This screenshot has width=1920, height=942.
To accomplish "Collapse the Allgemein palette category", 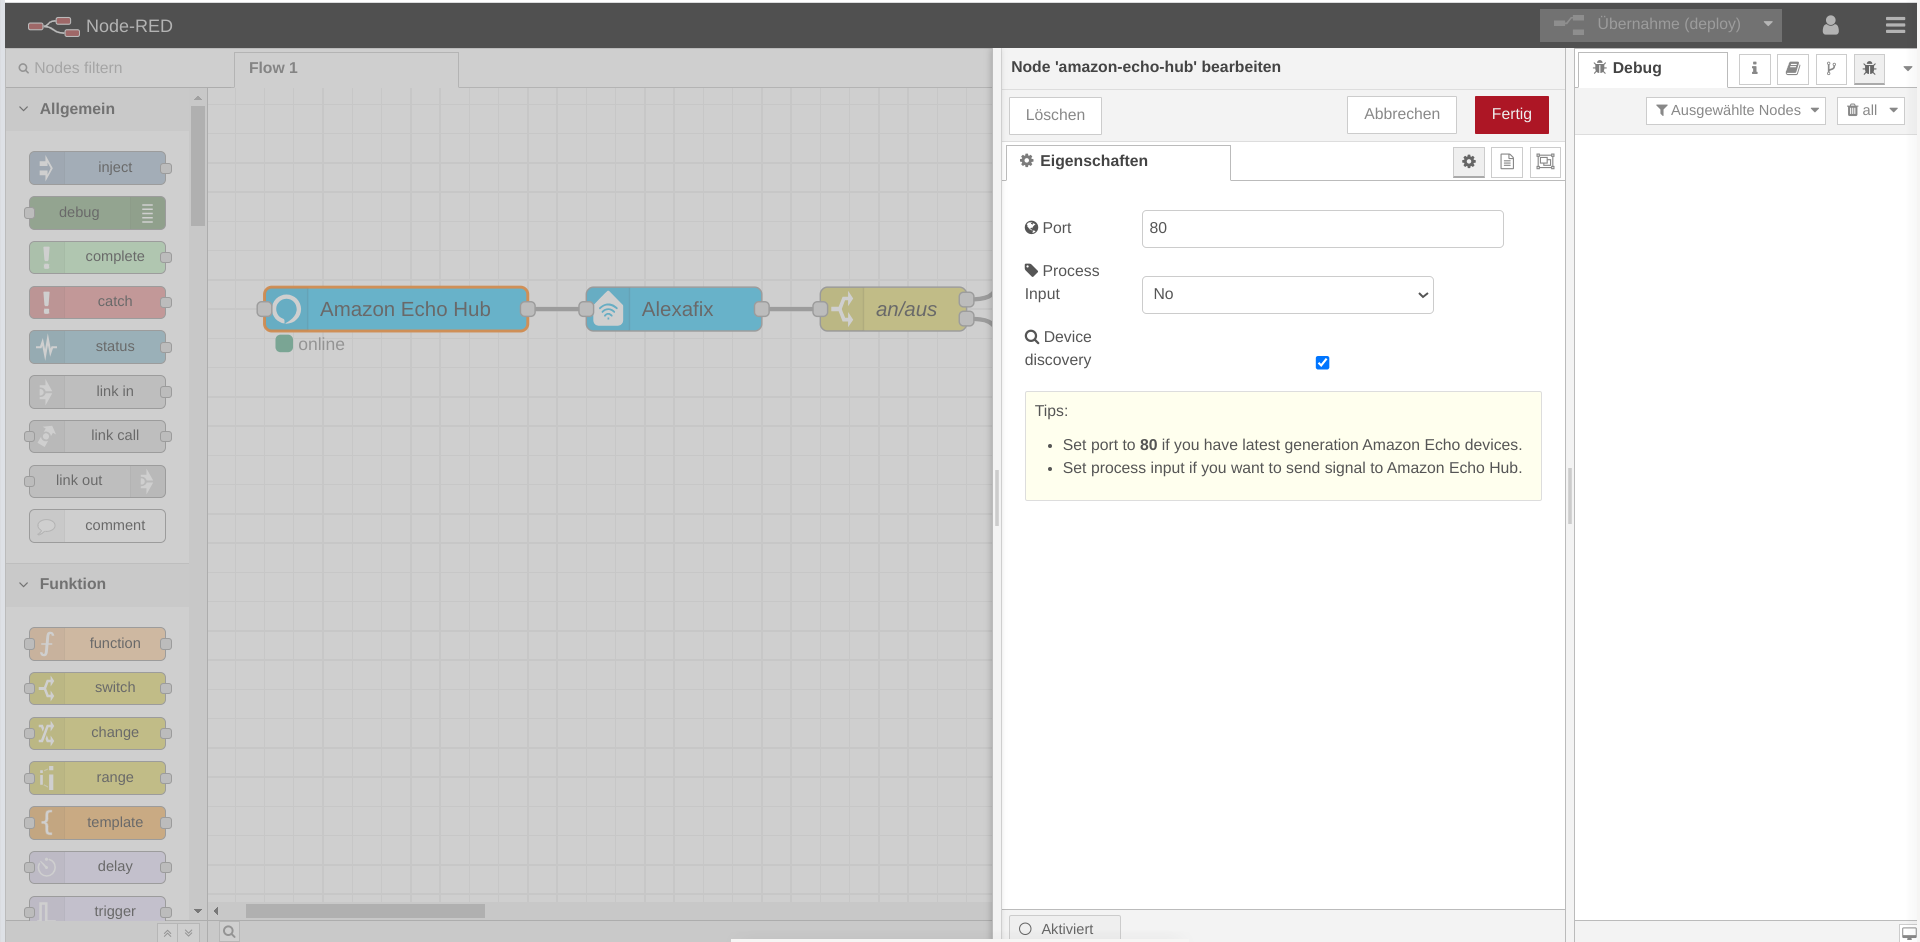I will point(97,109).
